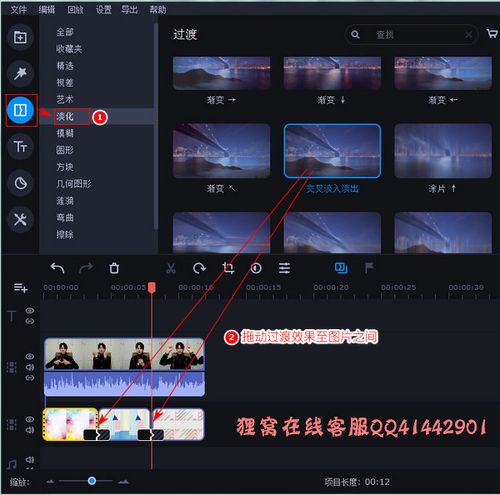Select the 方块 category
The image size is (500, 495).
coord(65,167)
